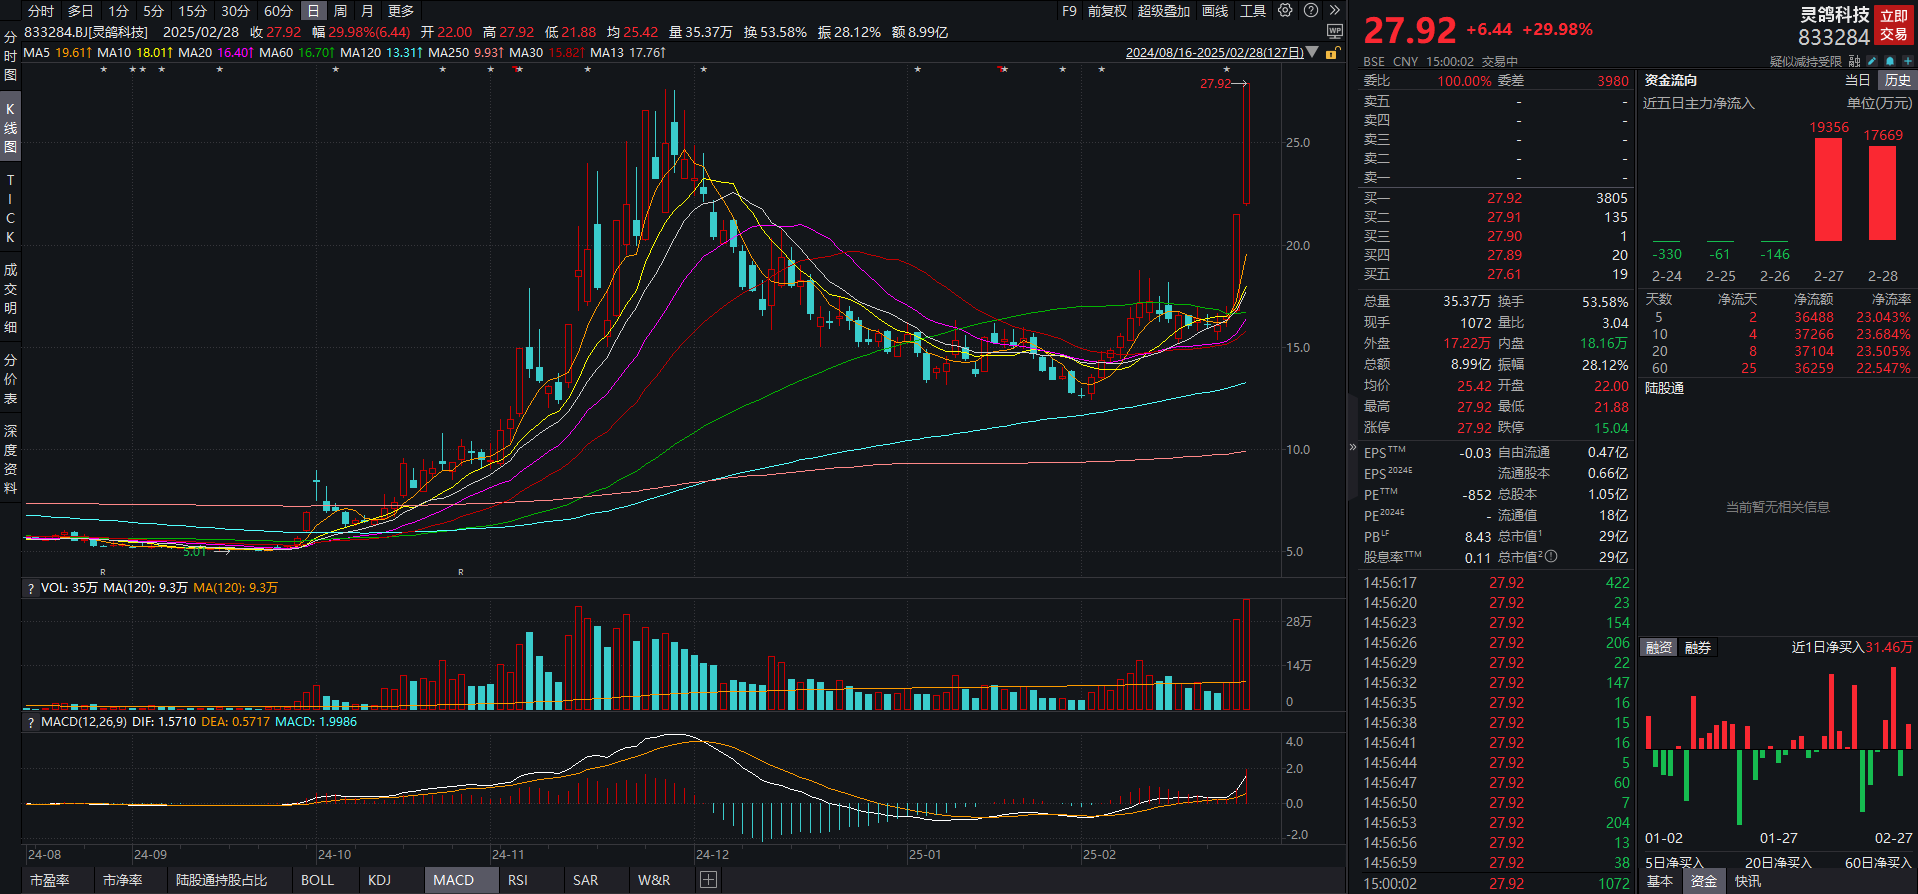Click the pencil note icon under stock code
The image size is (1918, 894).
(x=1871, y=62)
